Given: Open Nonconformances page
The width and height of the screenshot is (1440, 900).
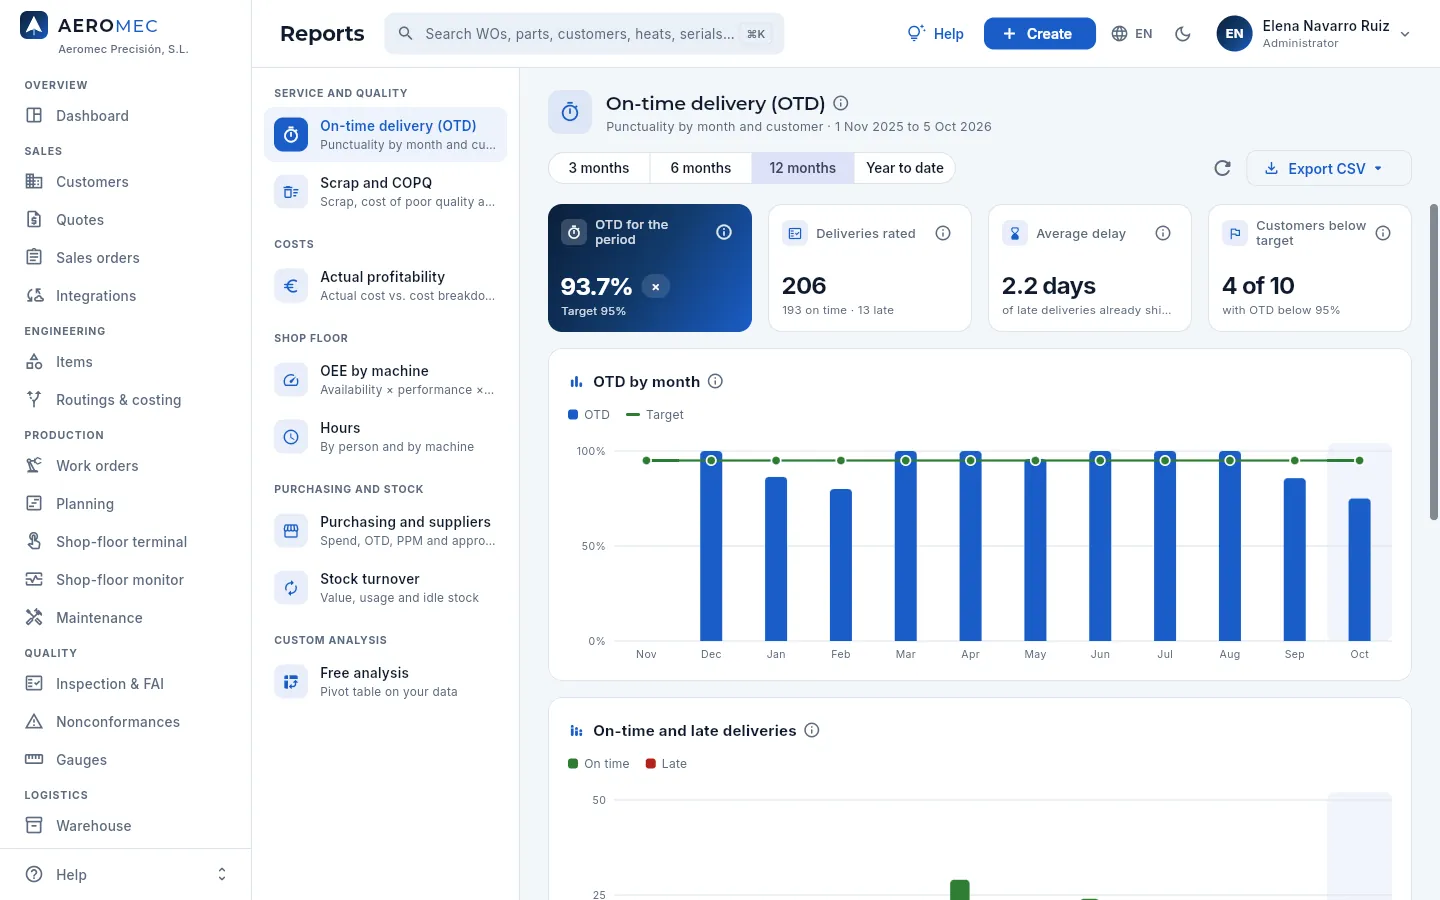Looking at the screenshot, I should [125, 721].
